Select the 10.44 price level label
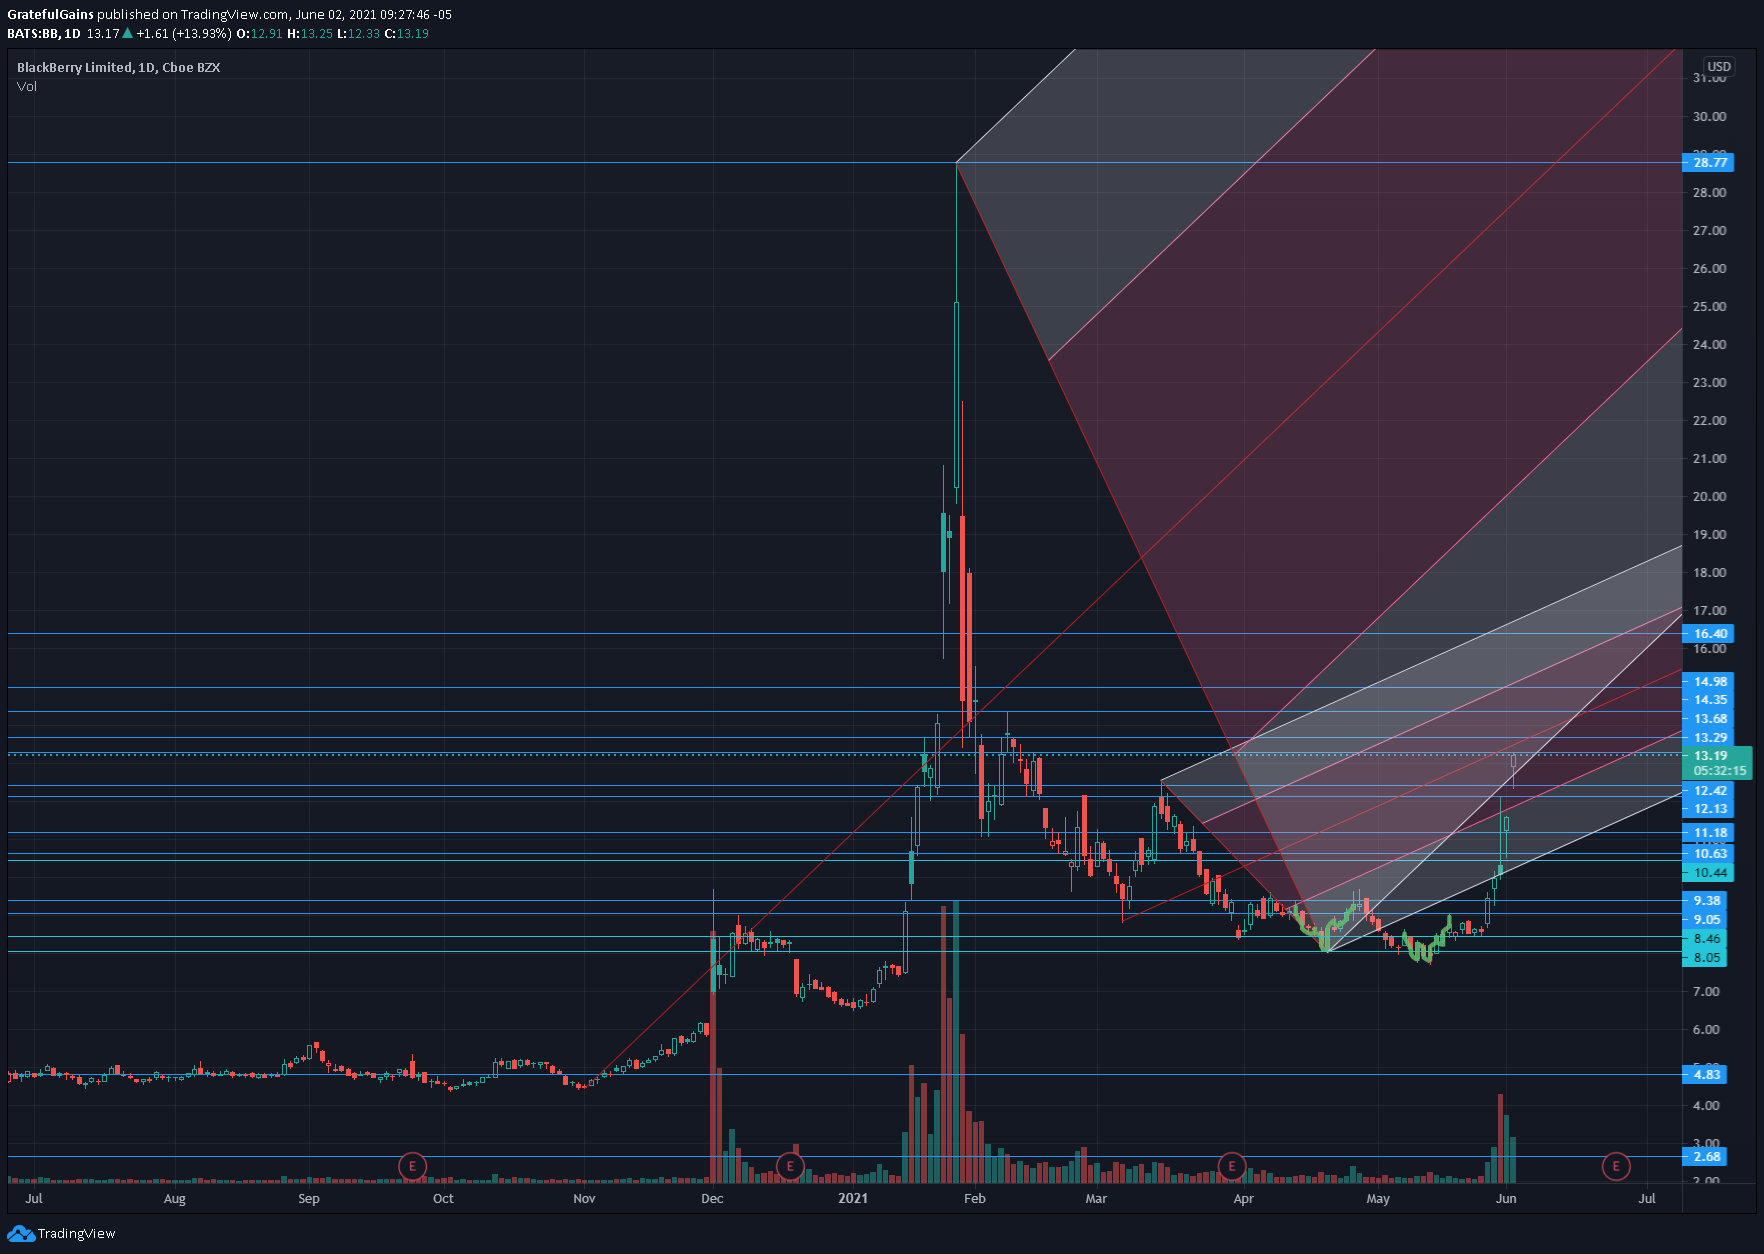 click(x=1709, y=872)
